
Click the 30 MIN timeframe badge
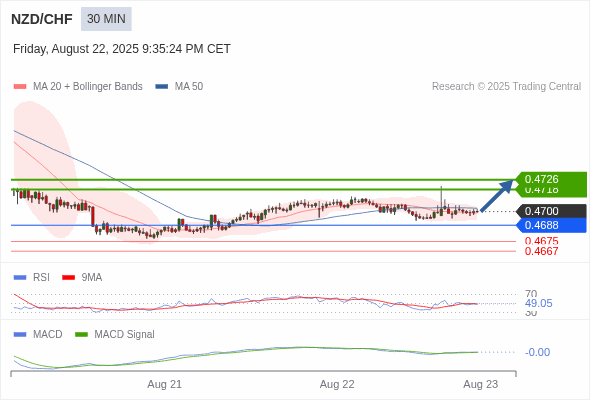click(106, 19)
